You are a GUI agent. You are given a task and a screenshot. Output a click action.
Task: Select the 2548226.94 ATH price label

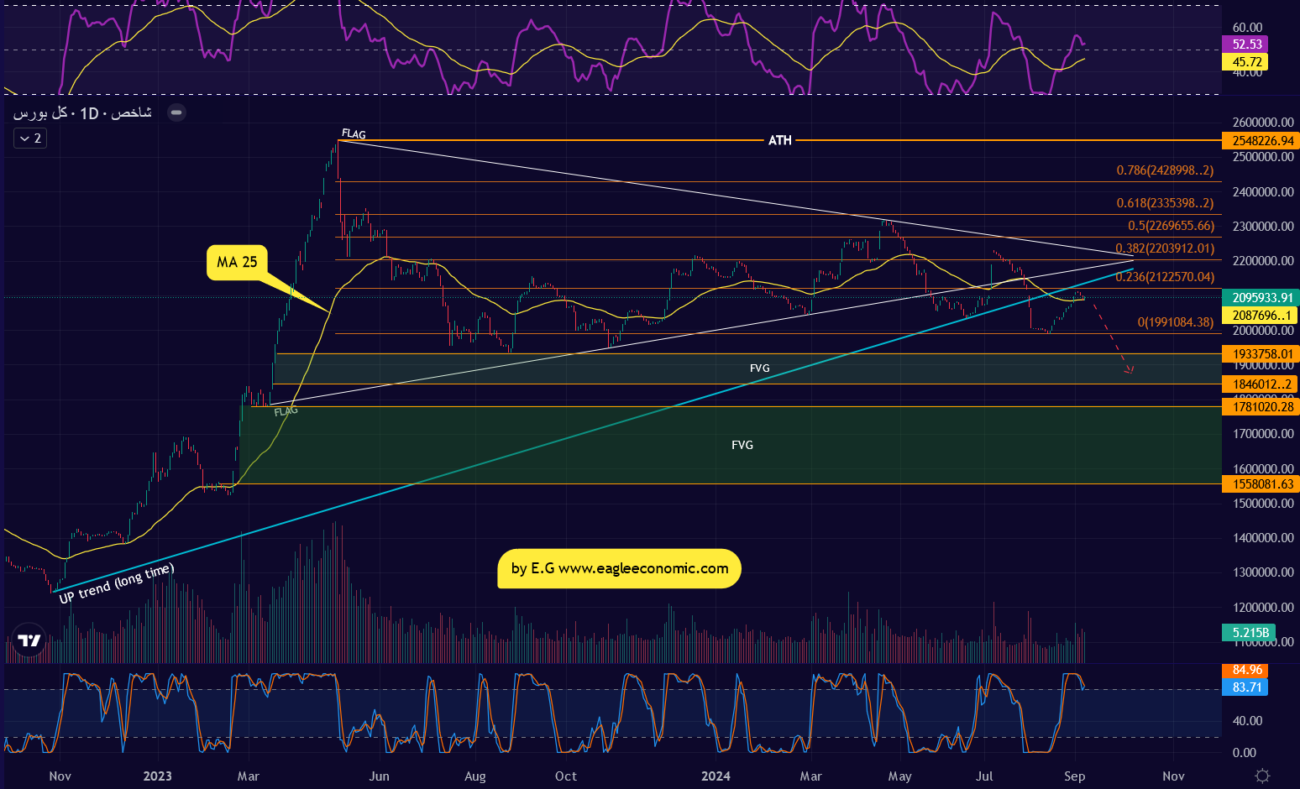click(x=1259, y=141)
